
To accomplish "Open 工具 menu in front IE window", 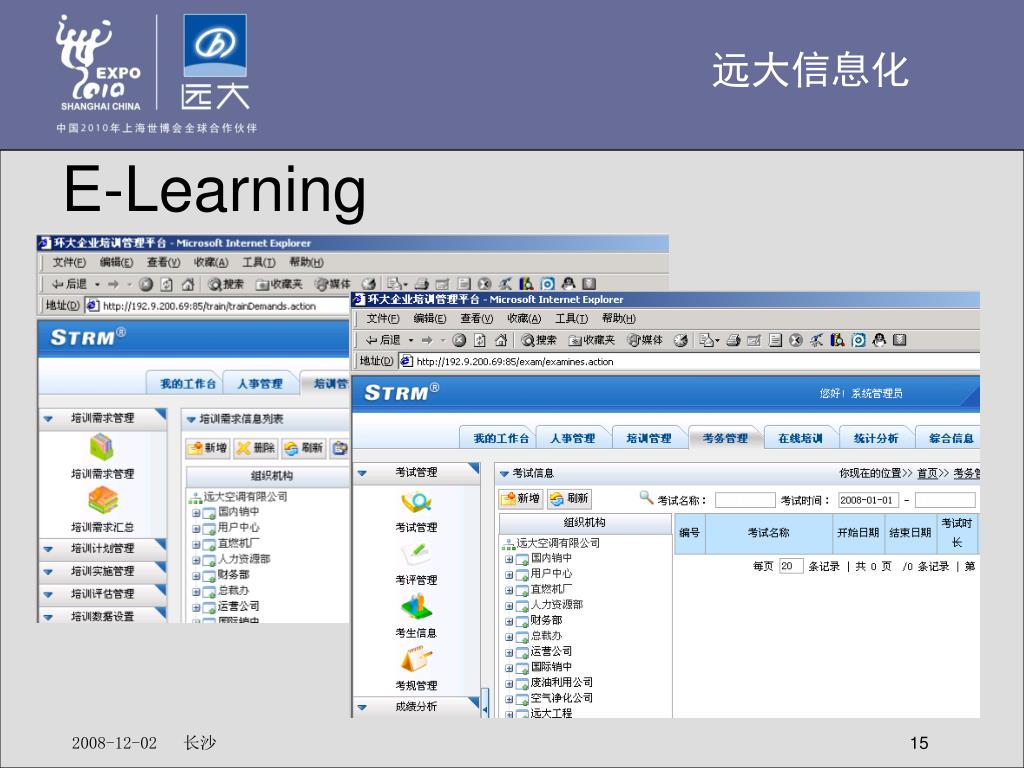I will click(x=571, y=319).
